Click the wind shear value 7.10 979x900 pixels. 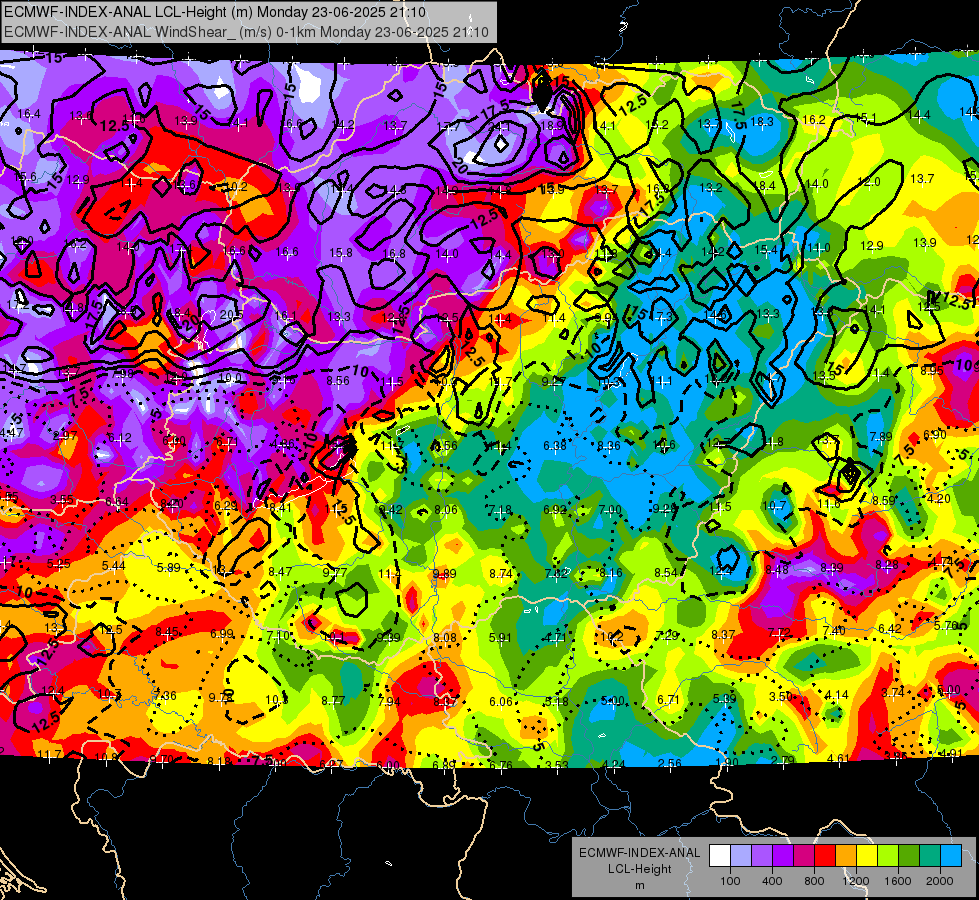[x=278, y=636]
